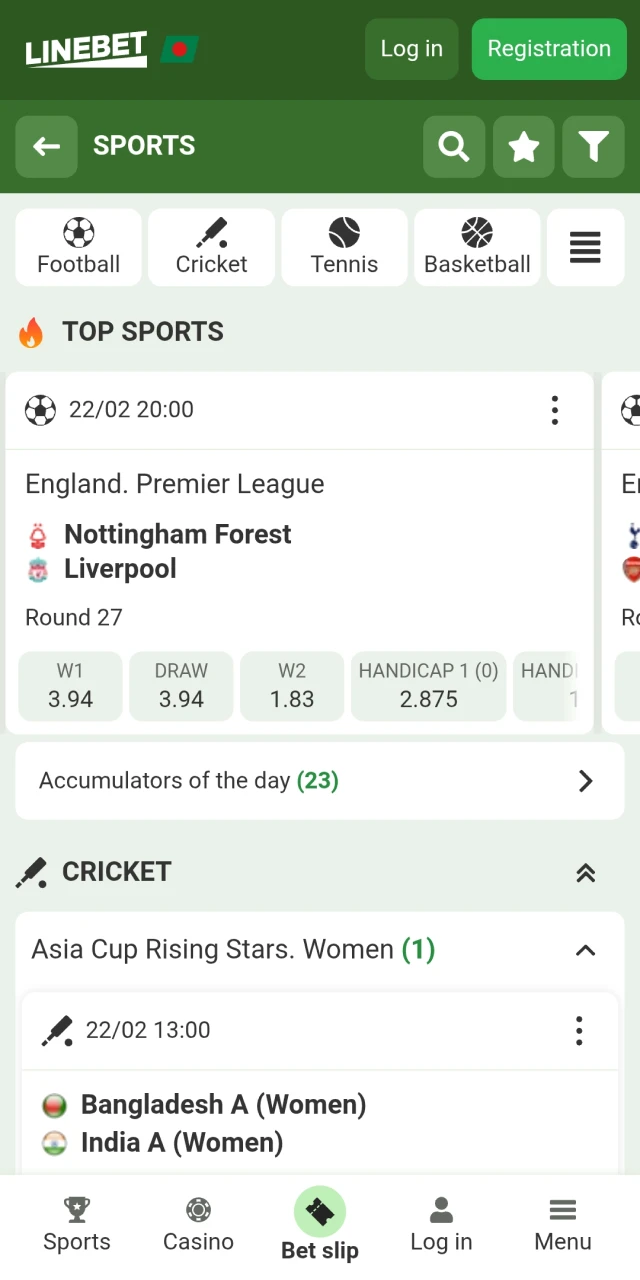Click the Log in button in header
Screen dimensions: 640x1280
(x=411, y=49)
